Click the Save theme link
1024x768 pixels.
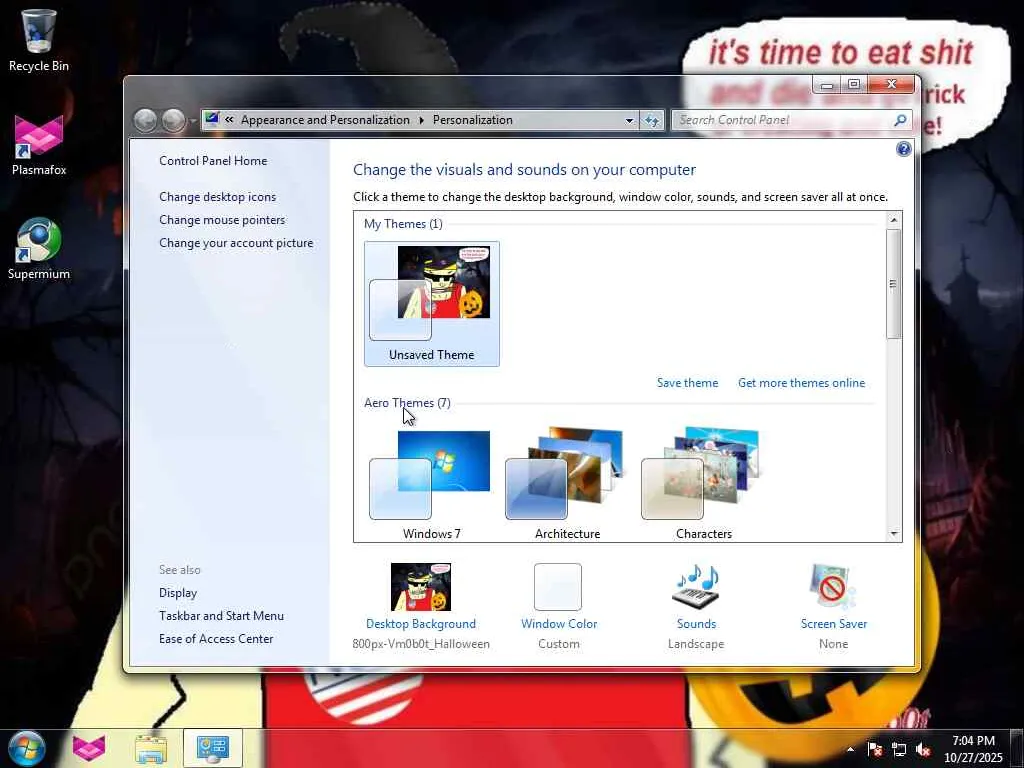[687, 383]
